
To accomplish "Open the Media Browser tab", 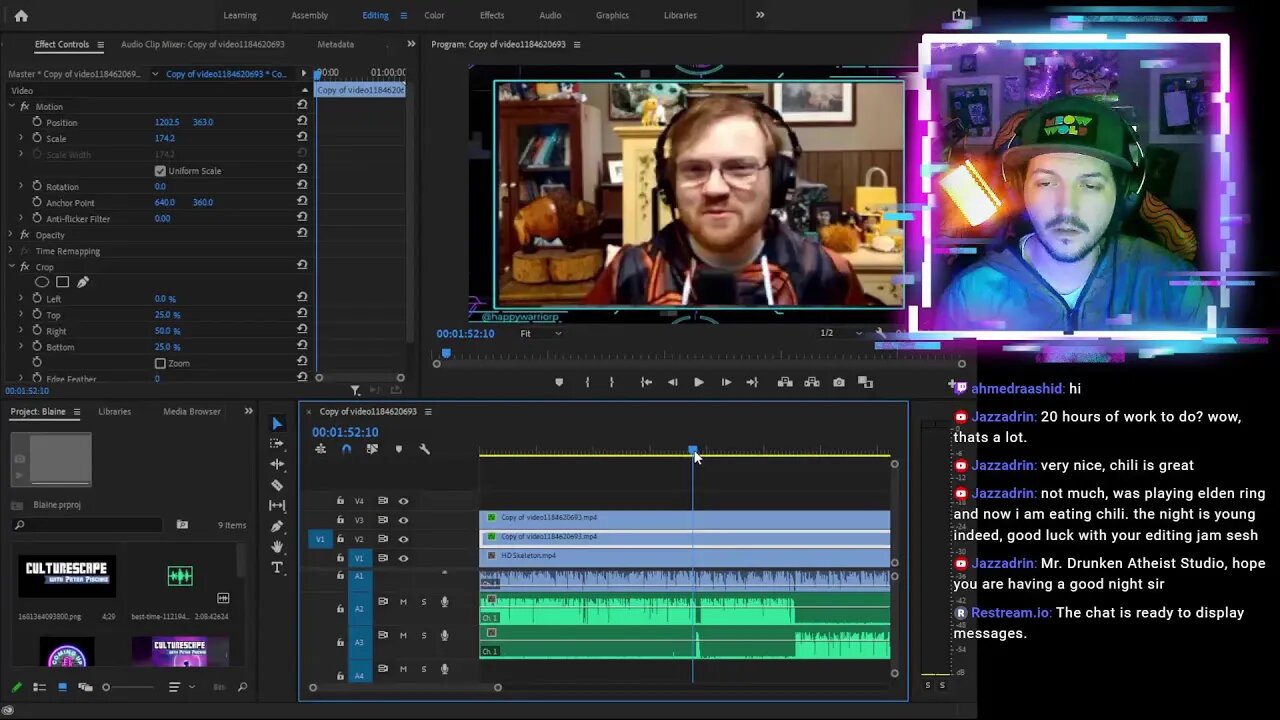I will [192, 411].
